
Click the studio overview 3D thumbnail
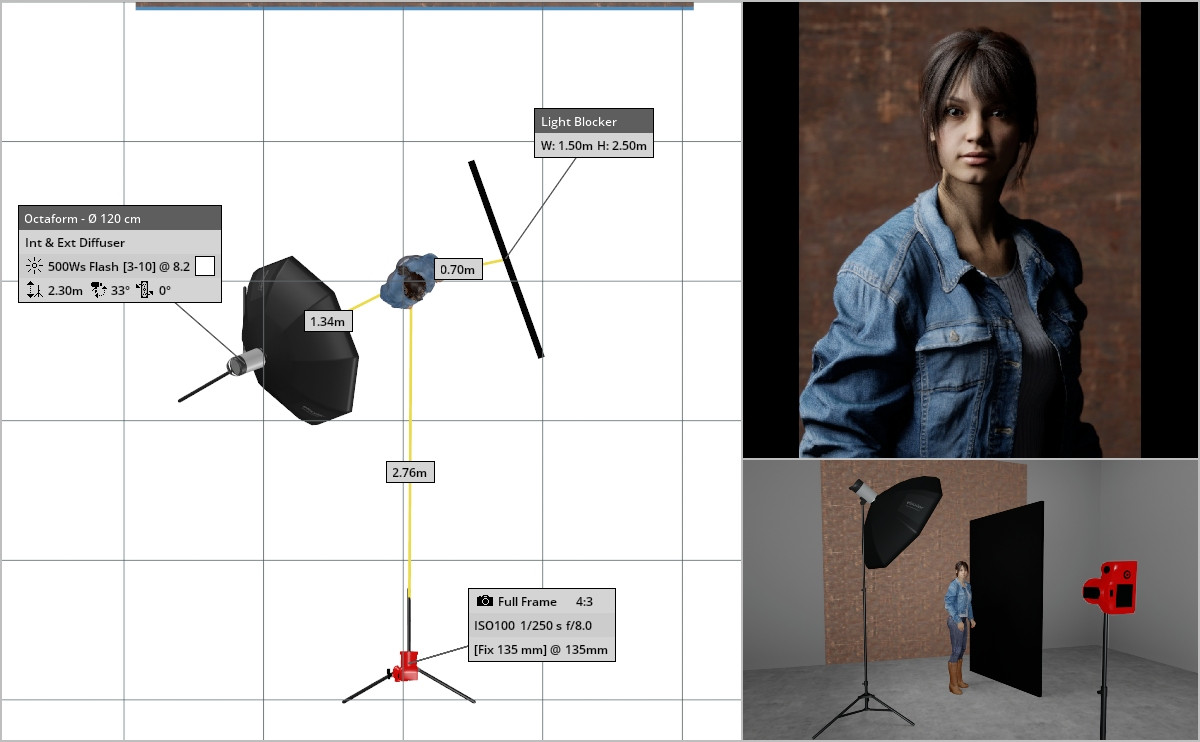click(x=970, y=600)
